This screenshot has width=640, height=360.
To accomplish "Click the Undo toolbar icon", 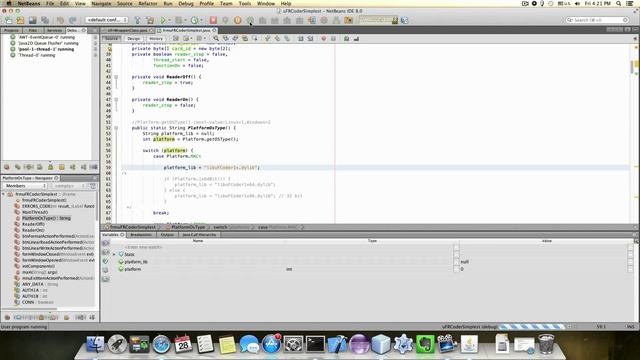I will click(60, 20).
